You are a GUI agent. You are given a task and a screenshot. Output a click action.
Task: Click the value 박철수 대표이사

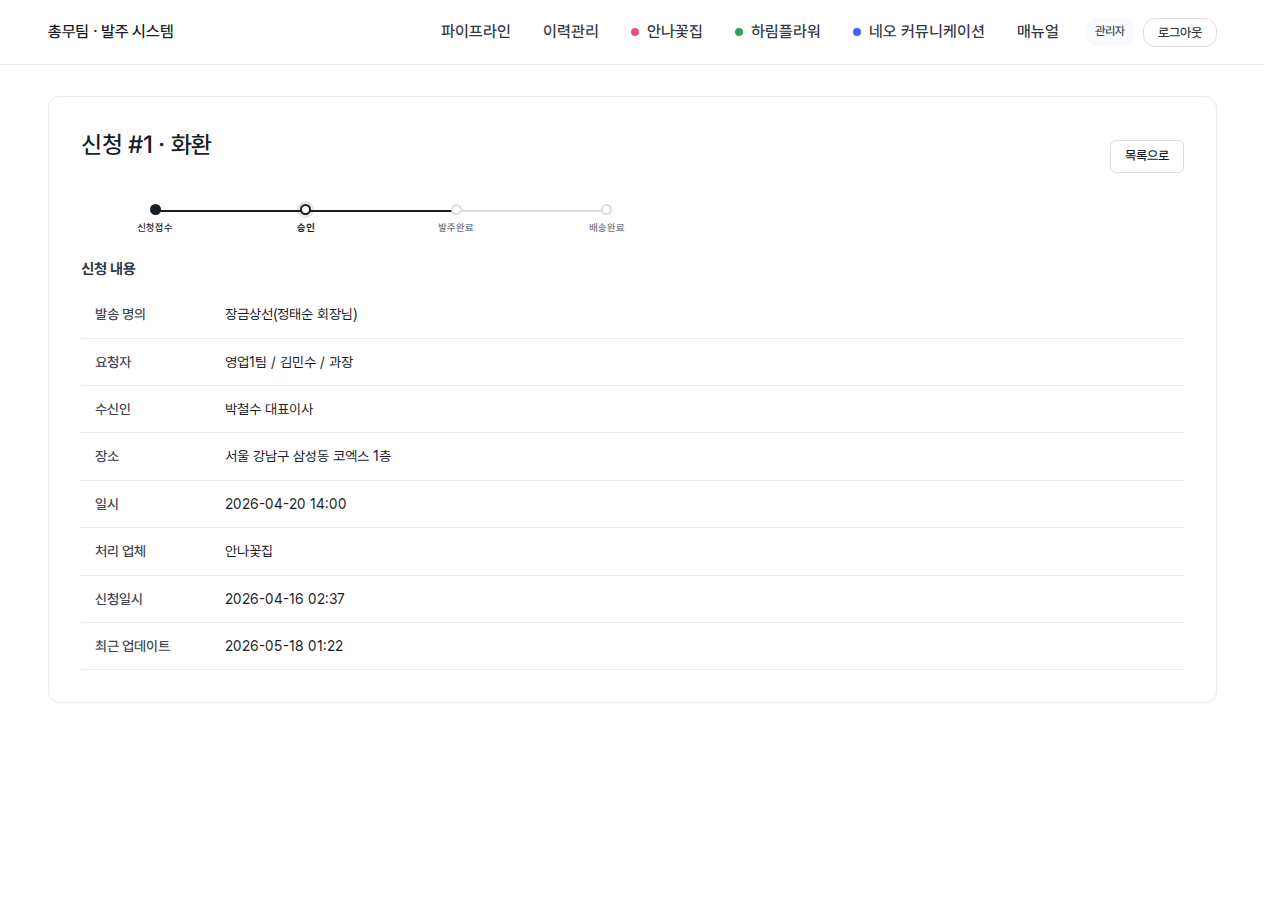click(x=269, y=409)
